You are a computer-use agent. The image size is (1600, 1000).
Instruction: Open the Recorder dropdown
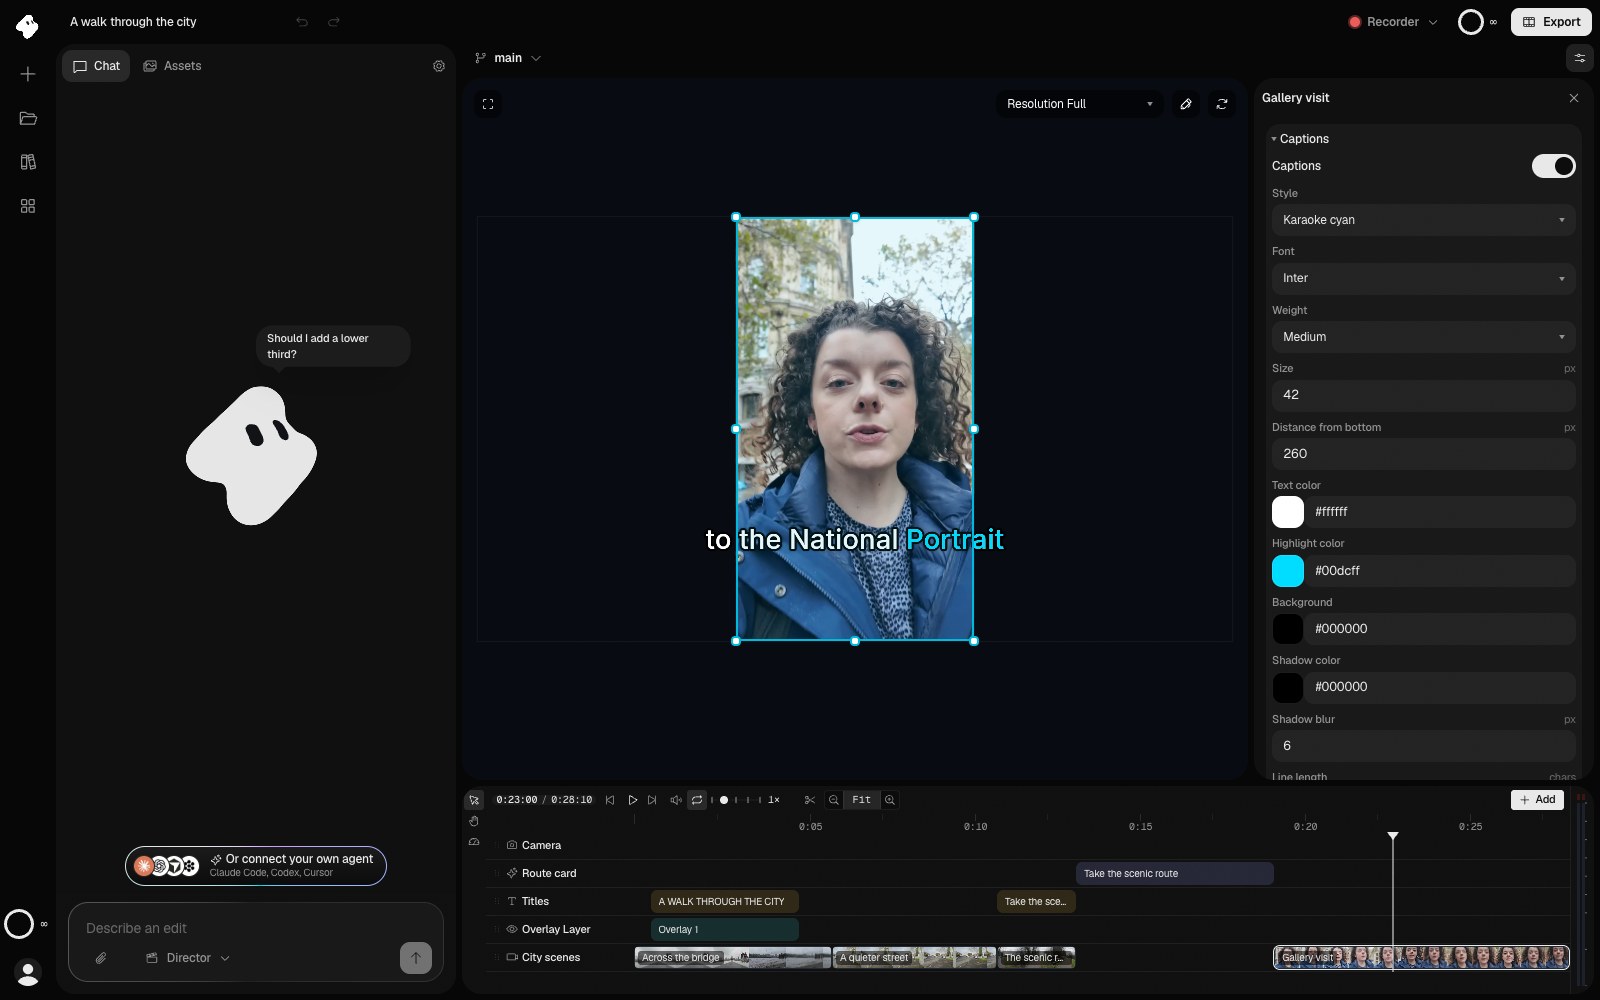point(1393,22)
